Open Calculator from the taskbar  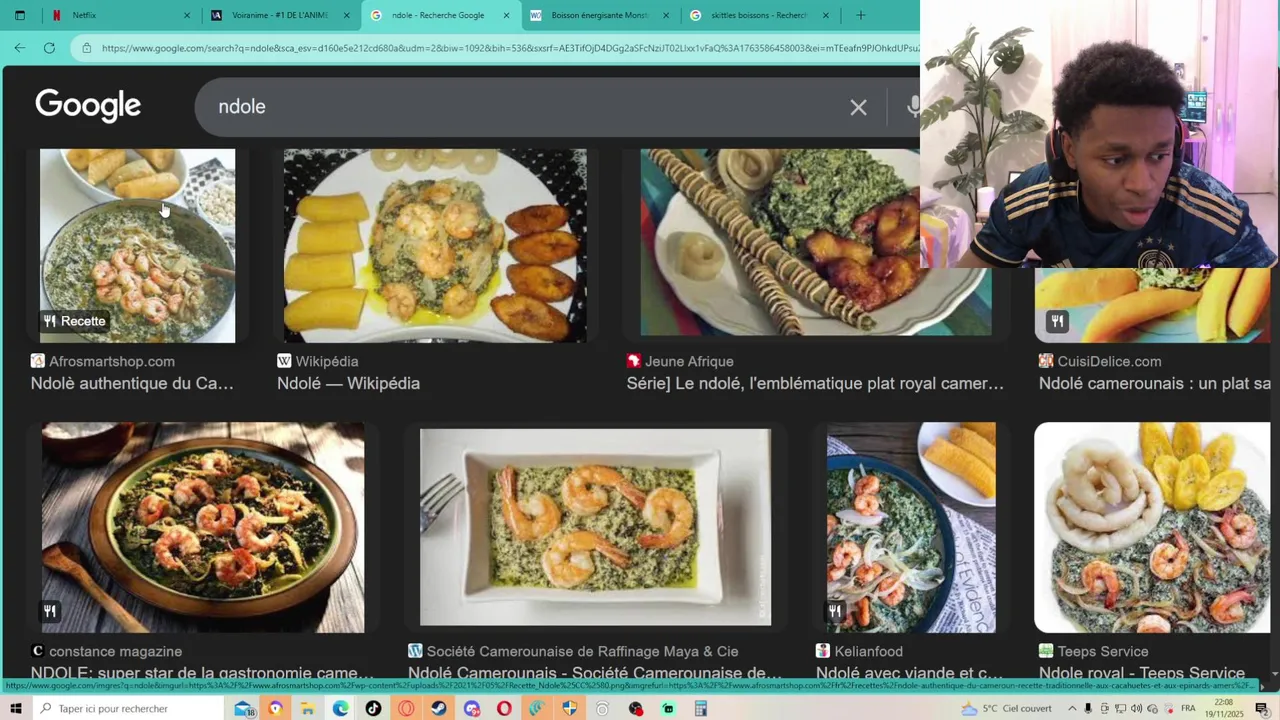701,709
